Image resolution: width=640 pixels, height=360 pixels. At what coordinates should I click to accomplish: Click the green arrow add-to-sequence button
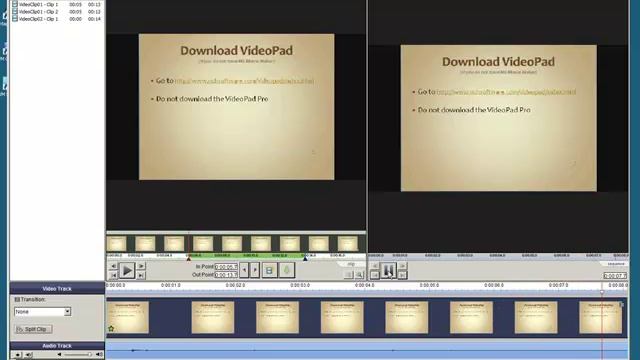pos(287,270)
